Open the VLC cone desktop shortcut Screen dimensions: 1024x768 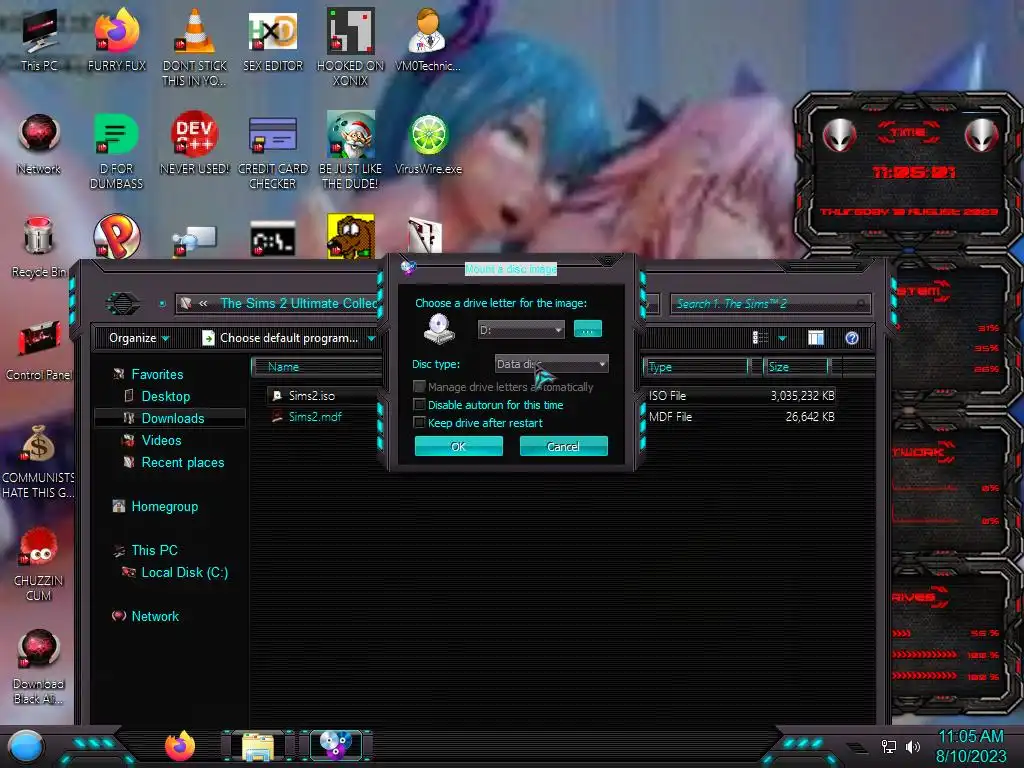point(195,46)
